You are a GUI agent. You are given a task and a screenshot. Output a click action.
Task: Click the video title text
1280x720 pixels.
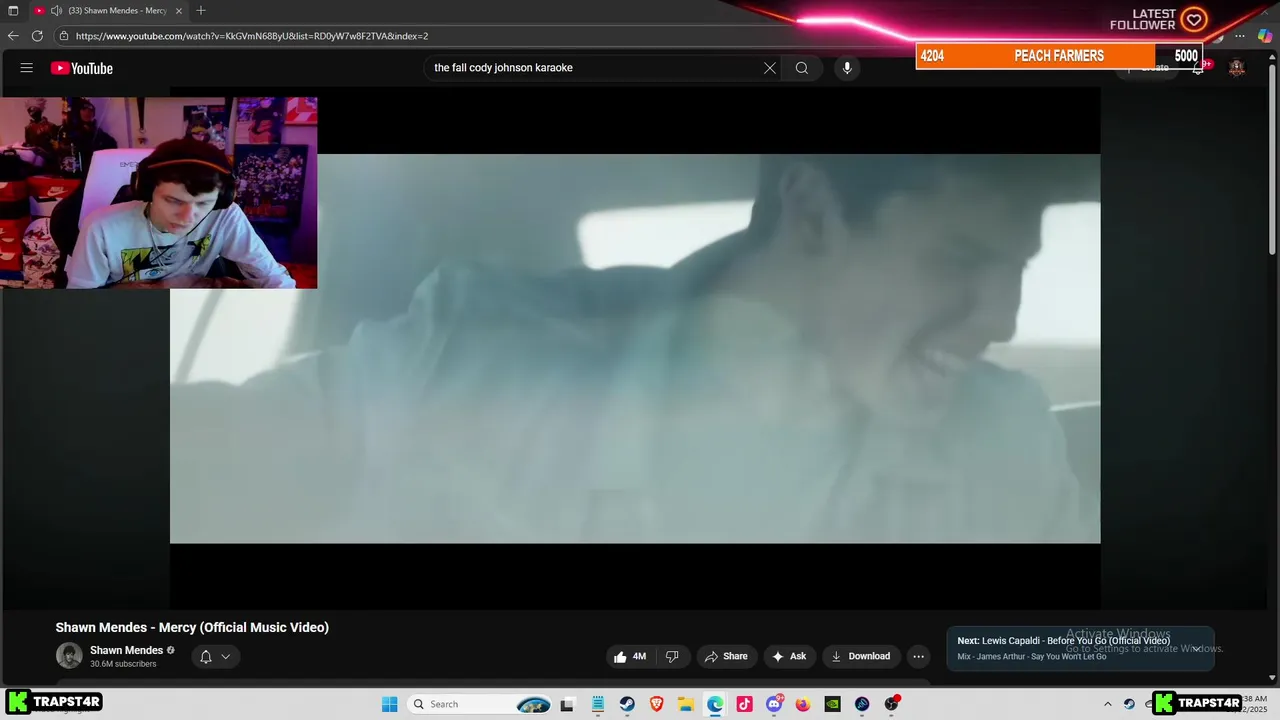192,627
